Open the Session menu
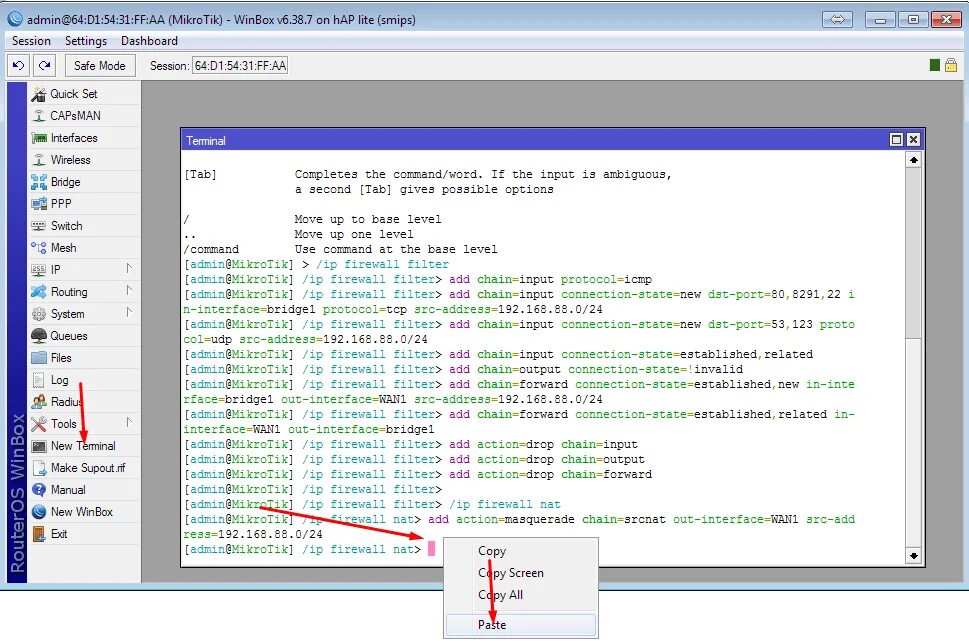This screenshot has width=969, height=641. (31, 41)
